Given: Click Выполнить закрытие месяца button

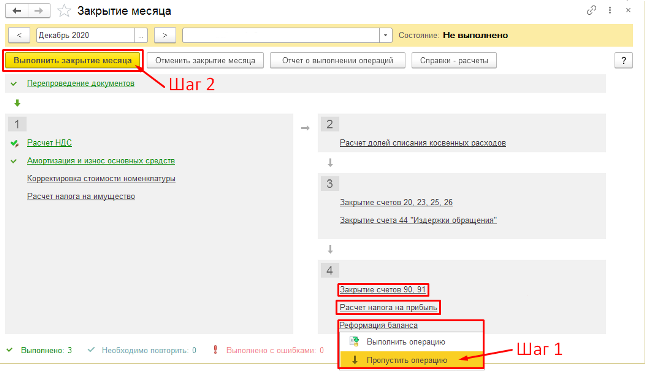Looking at the screenshot, I should coord(73,61).
